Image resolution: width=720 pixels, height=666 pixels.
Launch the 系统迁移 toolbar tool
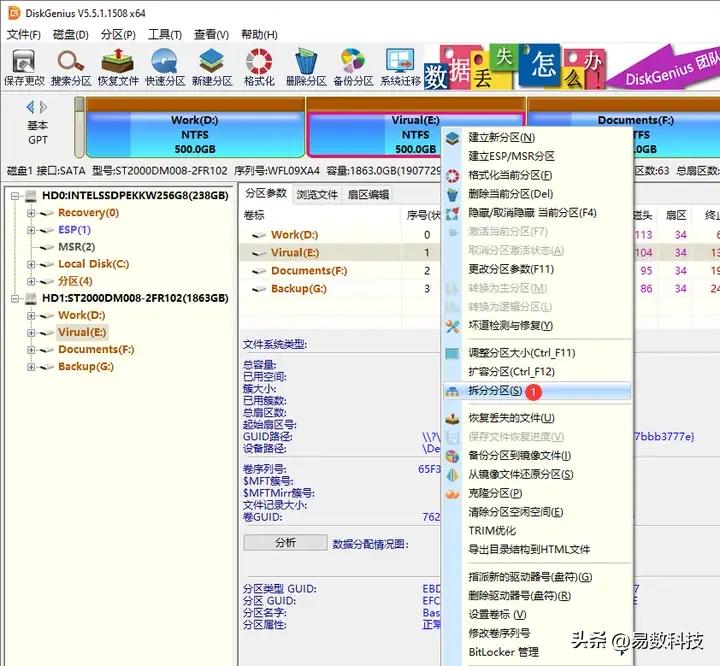point(400,61)
